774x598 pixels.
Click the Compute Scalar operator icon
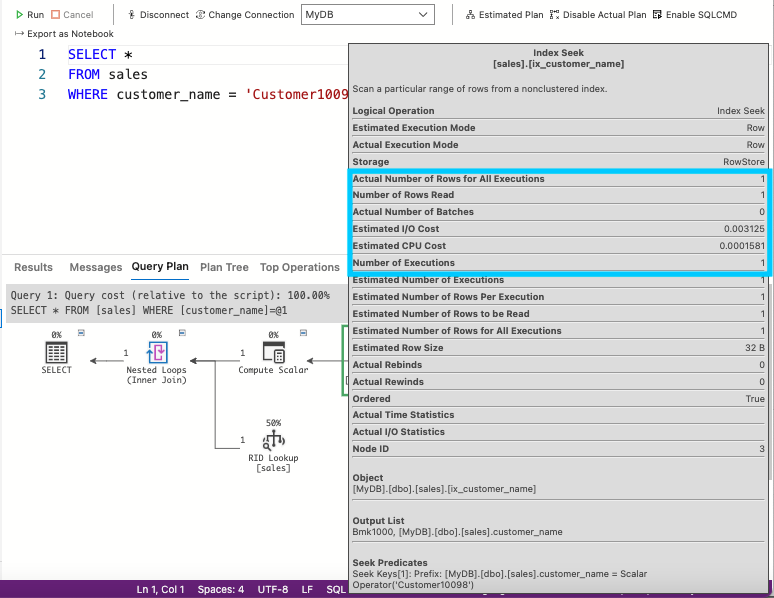pos(274,352)
